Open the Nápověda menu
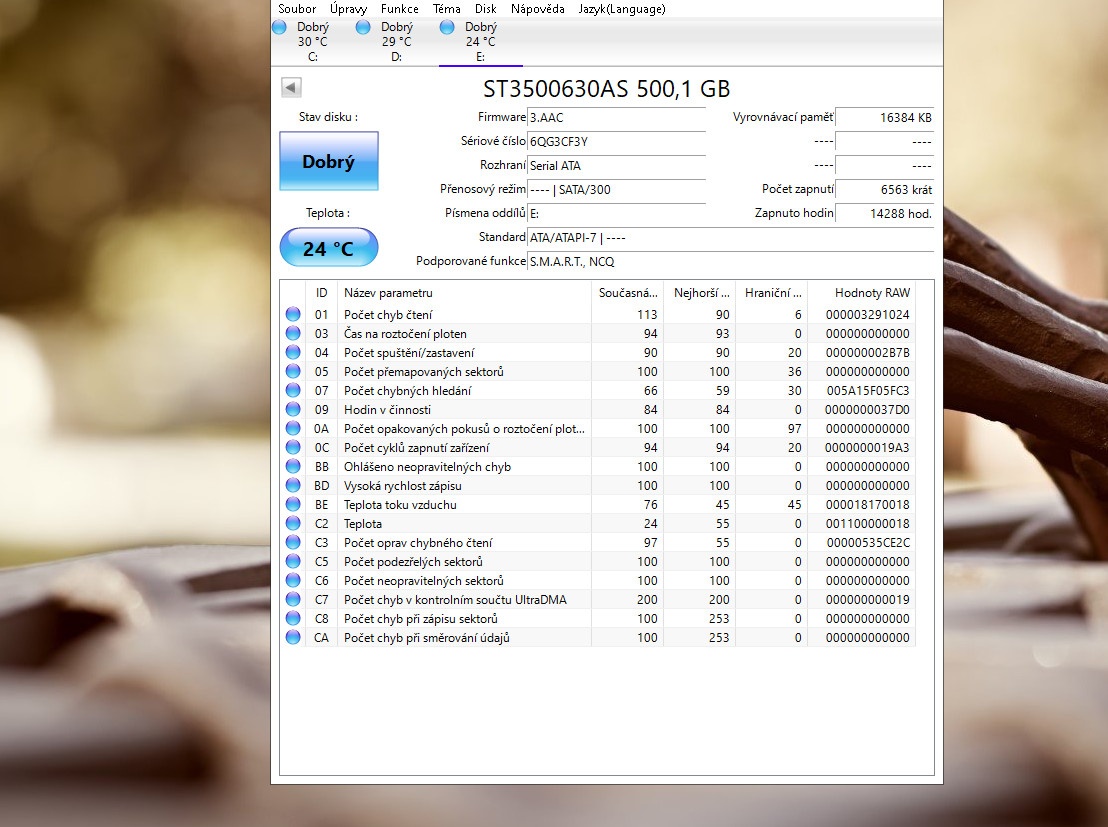The image size is (1108, 827). [x=538, y=8]
